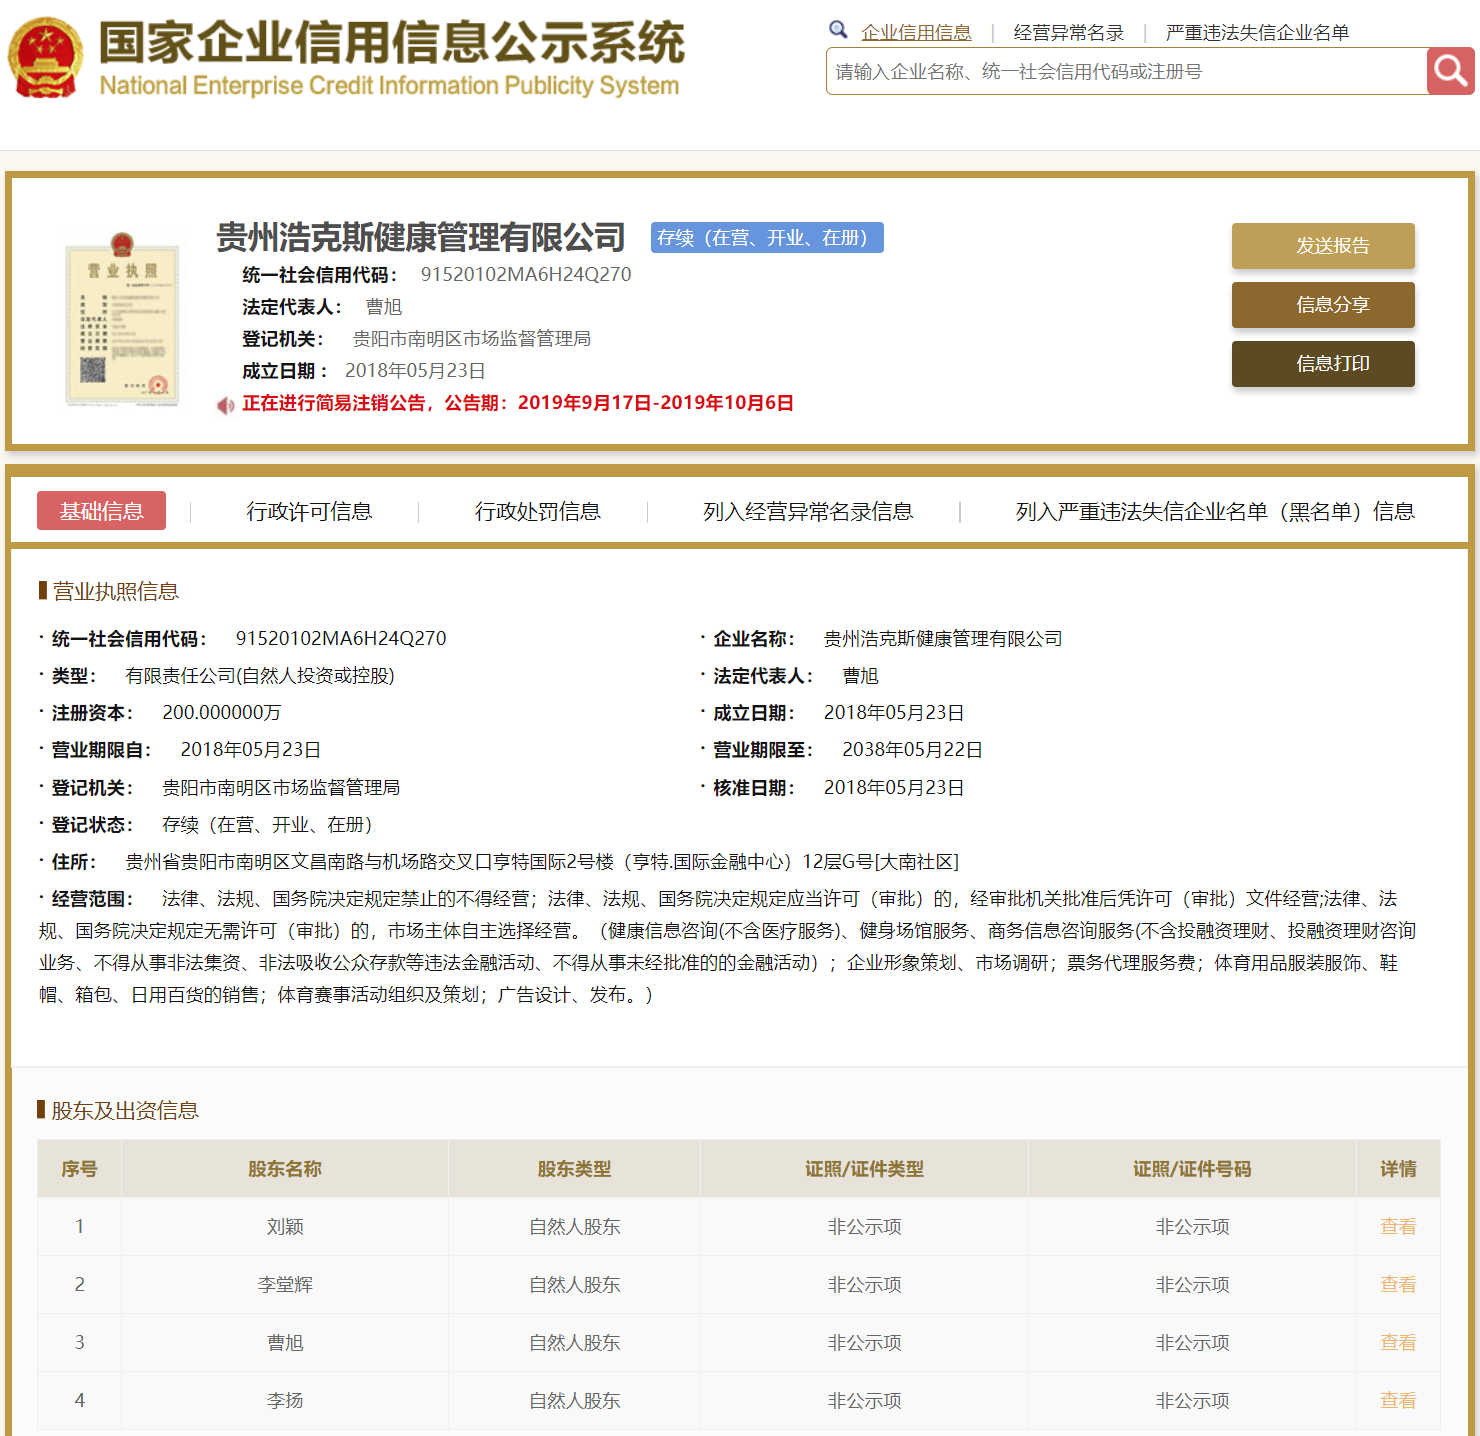The image size is (1480, 1436).
Task: Open 严重违法失信企业名单 navigation link
Action: 1256,31
